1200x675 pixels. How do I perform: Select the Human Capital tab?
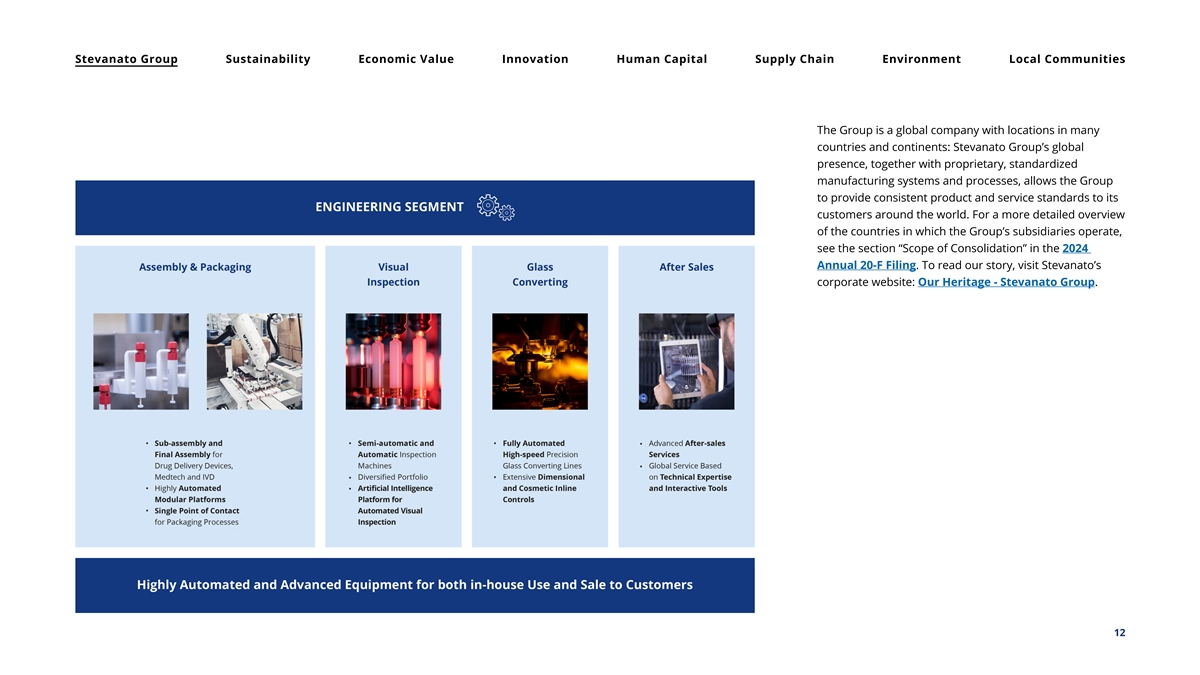tap(661, 59)
